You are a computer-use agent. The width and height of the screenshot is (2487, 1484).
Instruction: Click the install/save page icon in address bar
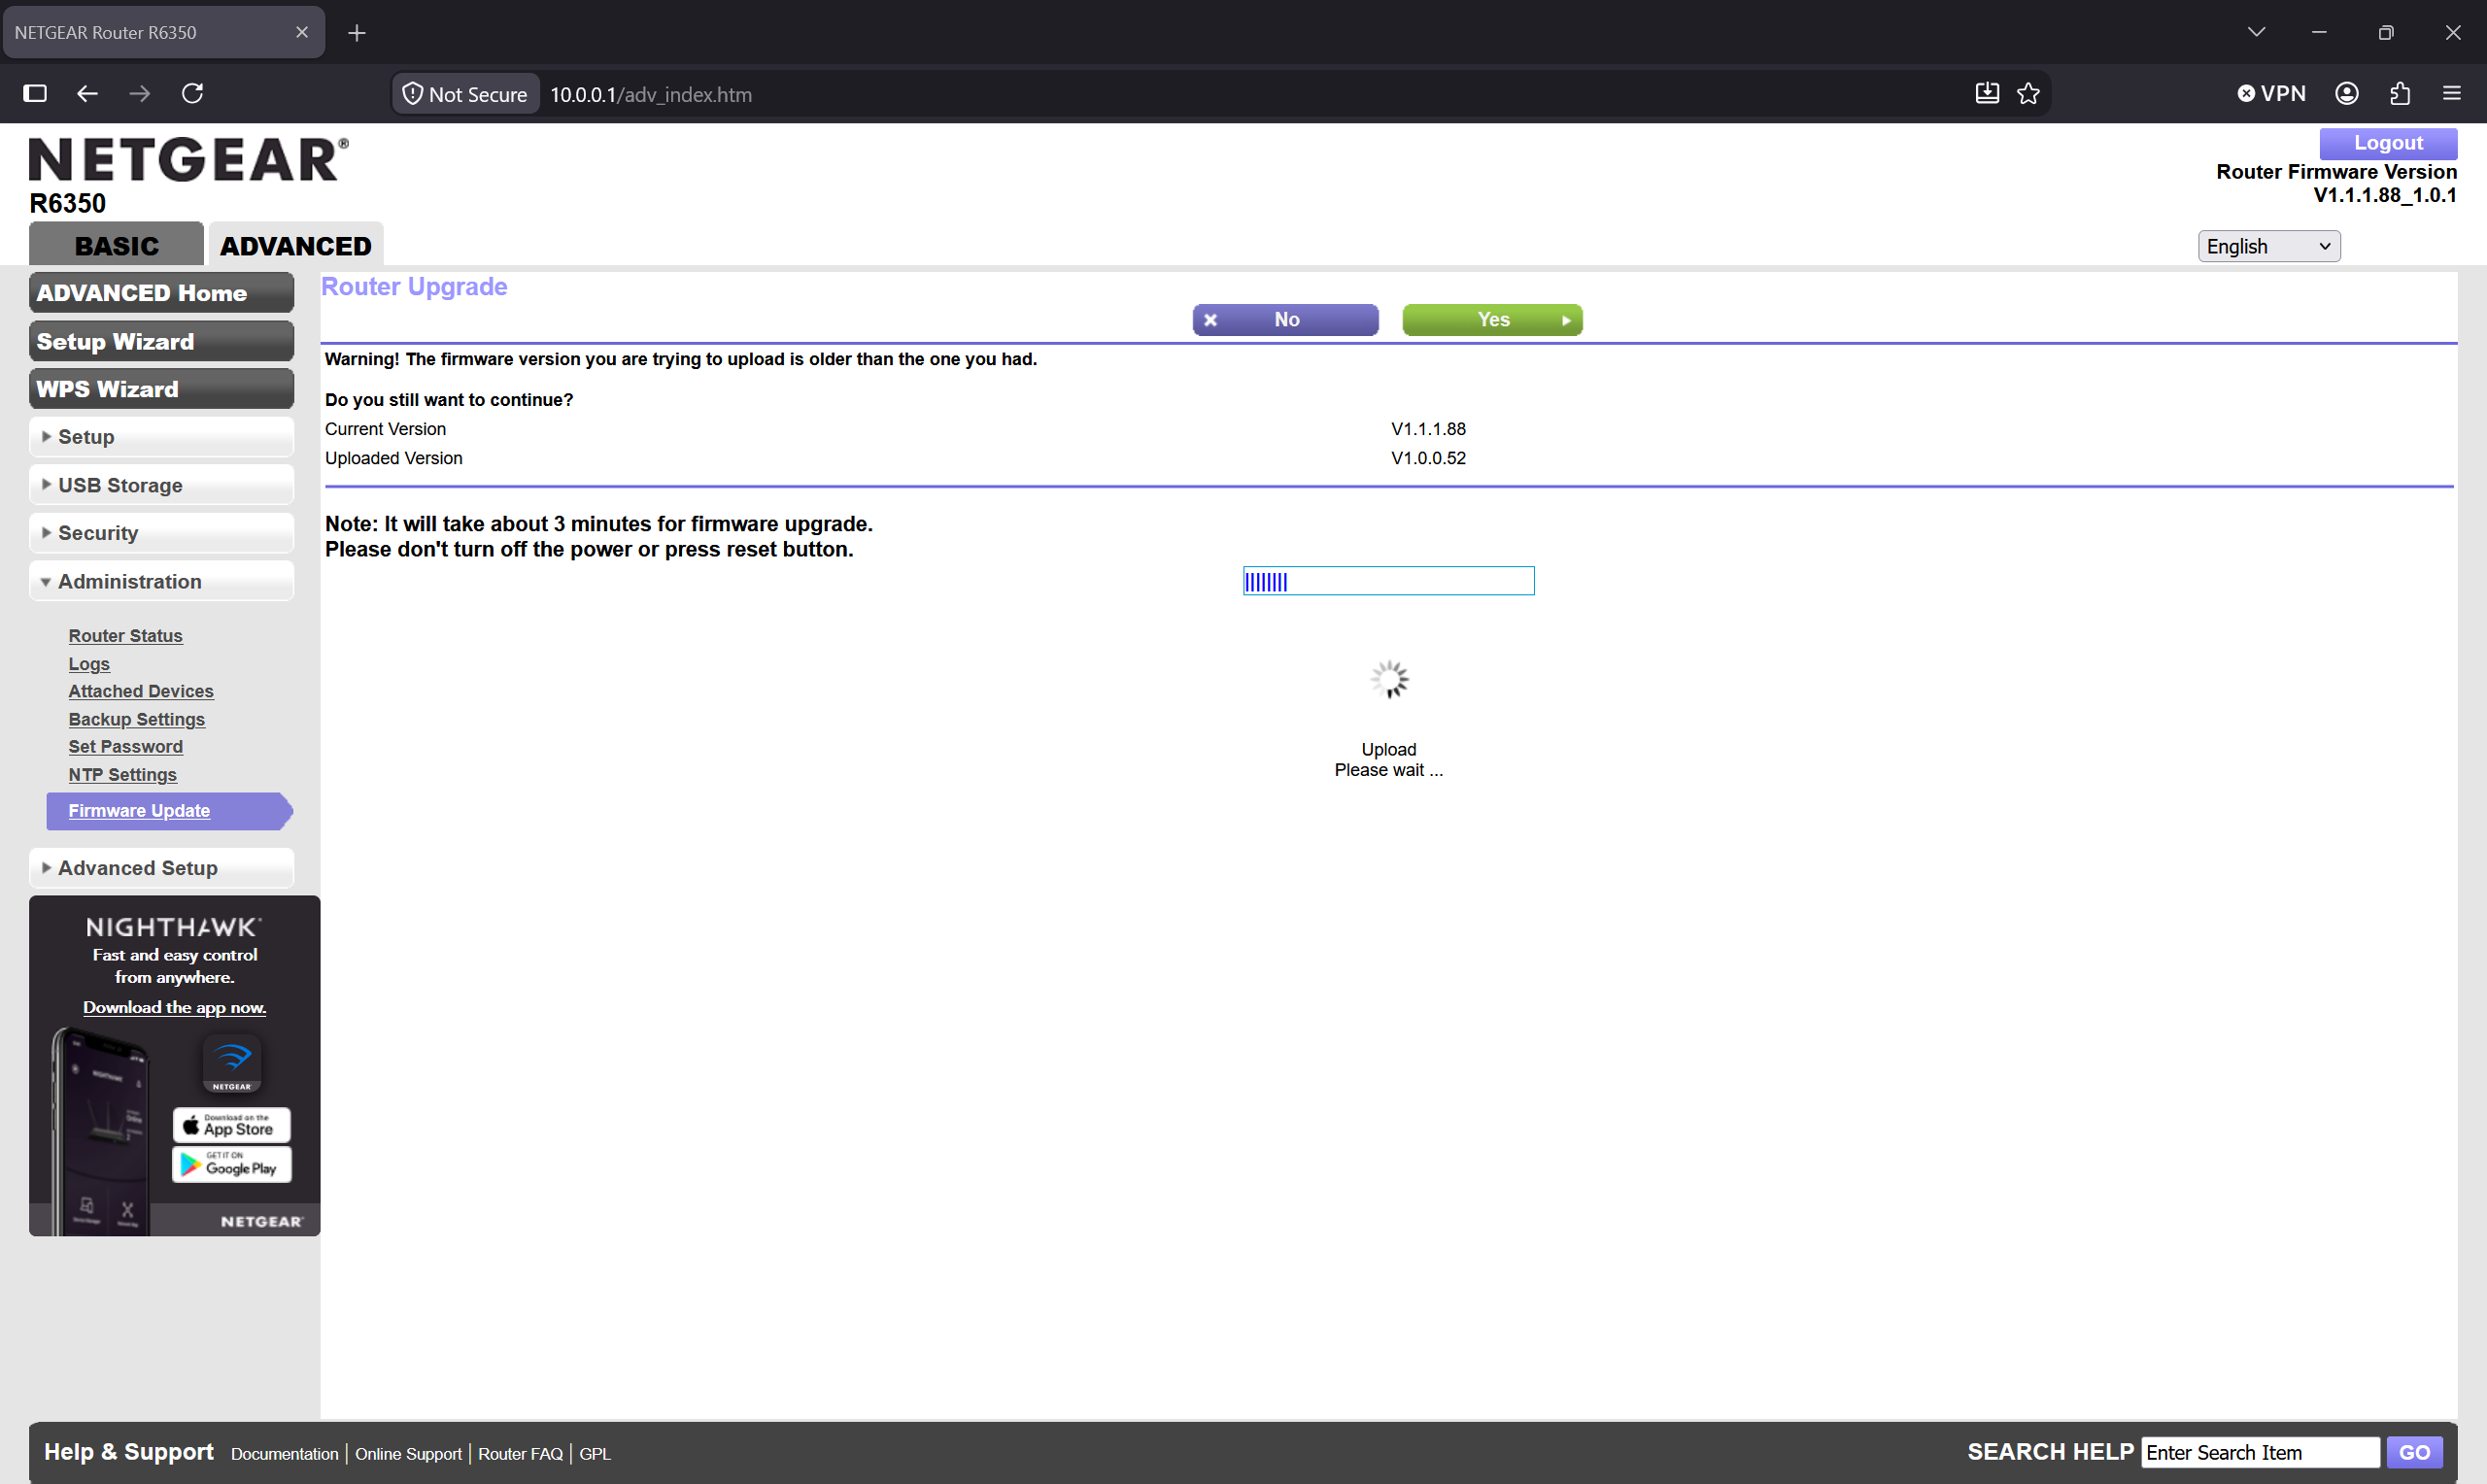1987,93
